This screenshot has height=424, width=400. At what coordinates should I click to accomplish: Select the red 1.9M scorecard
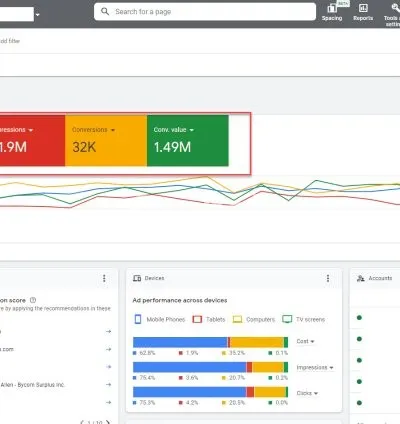tap(32, 140)
